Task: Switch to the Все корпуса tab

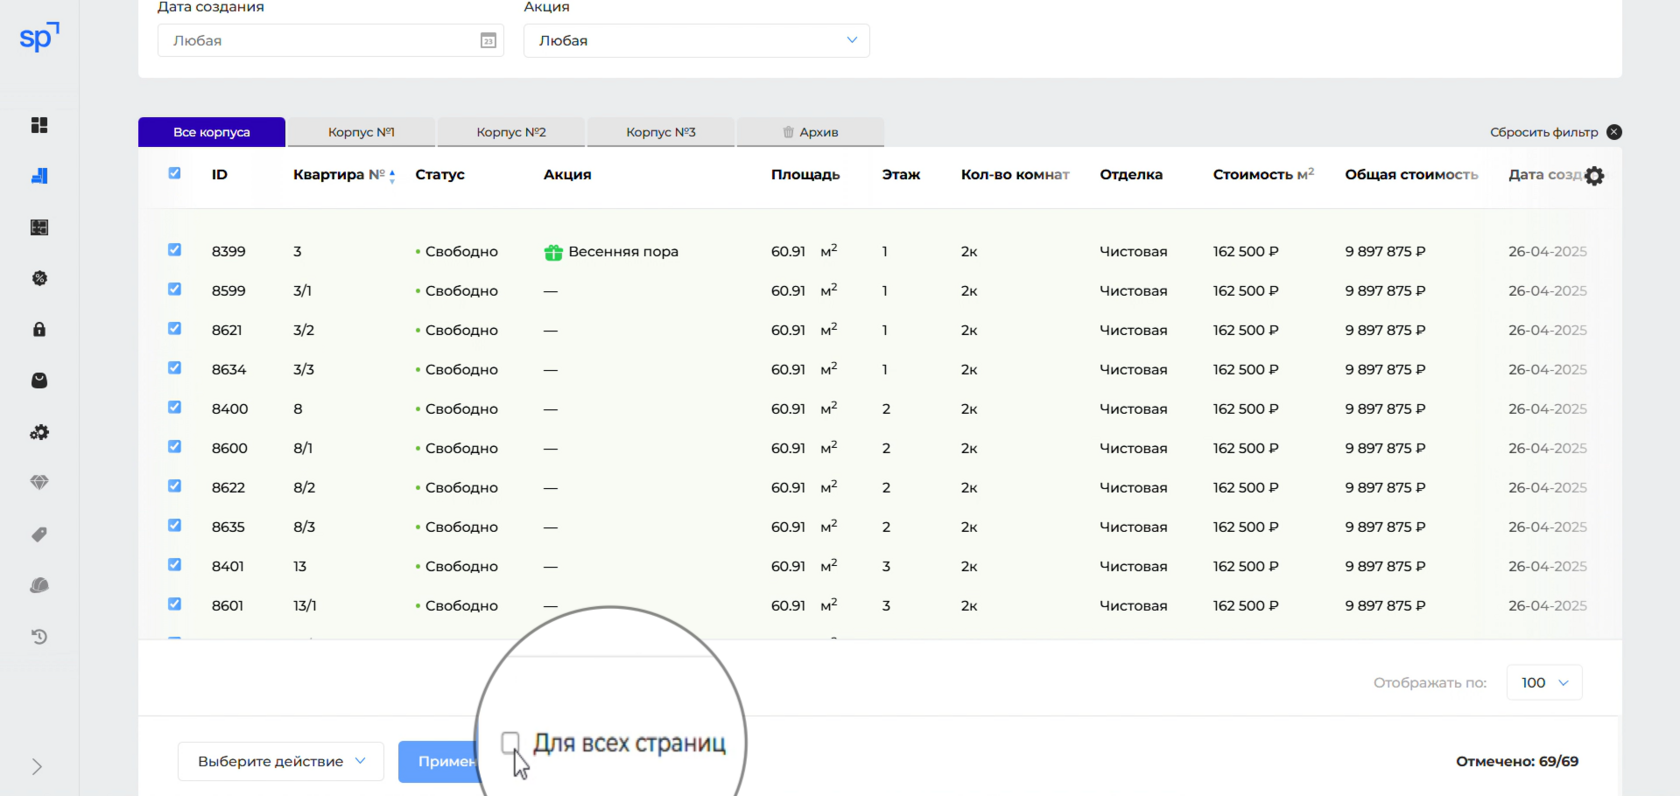Action: tap(211, 132)
